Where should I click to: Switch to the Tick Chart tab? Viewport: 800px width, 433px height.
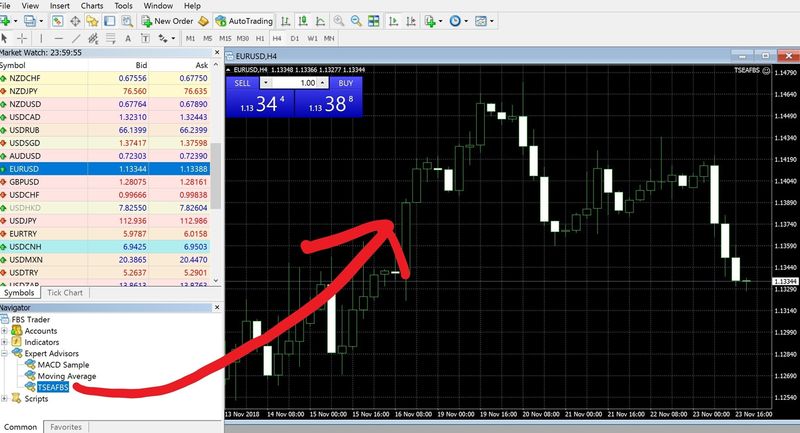coord(66,293)
